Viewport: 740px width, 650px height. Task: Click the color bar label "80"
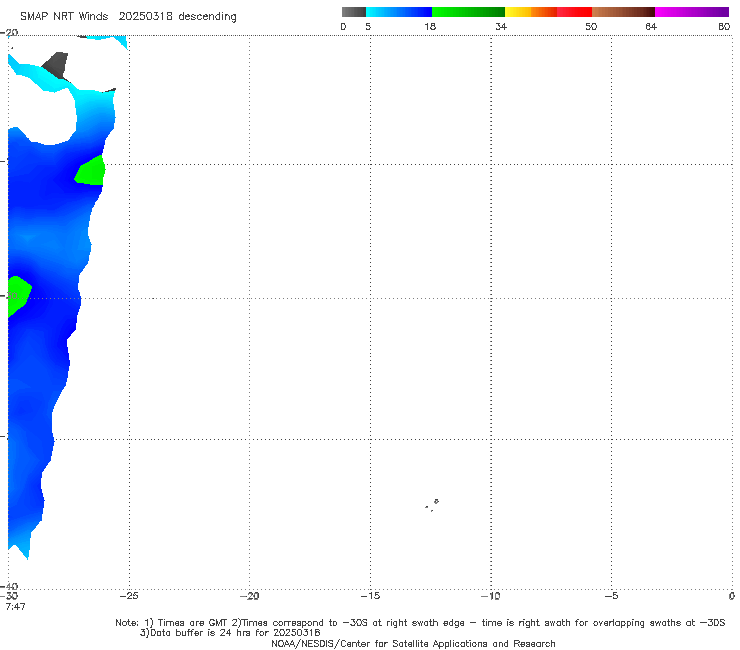tap(724, 27)
